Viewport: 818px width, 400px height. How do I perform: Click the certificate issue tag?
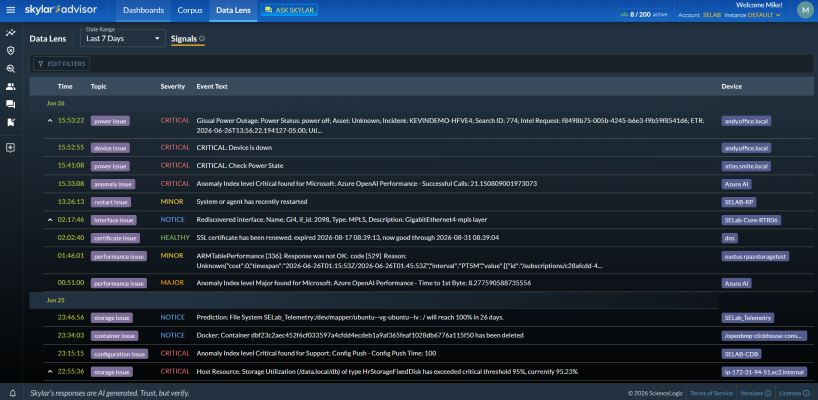click(x=115, y=238)
